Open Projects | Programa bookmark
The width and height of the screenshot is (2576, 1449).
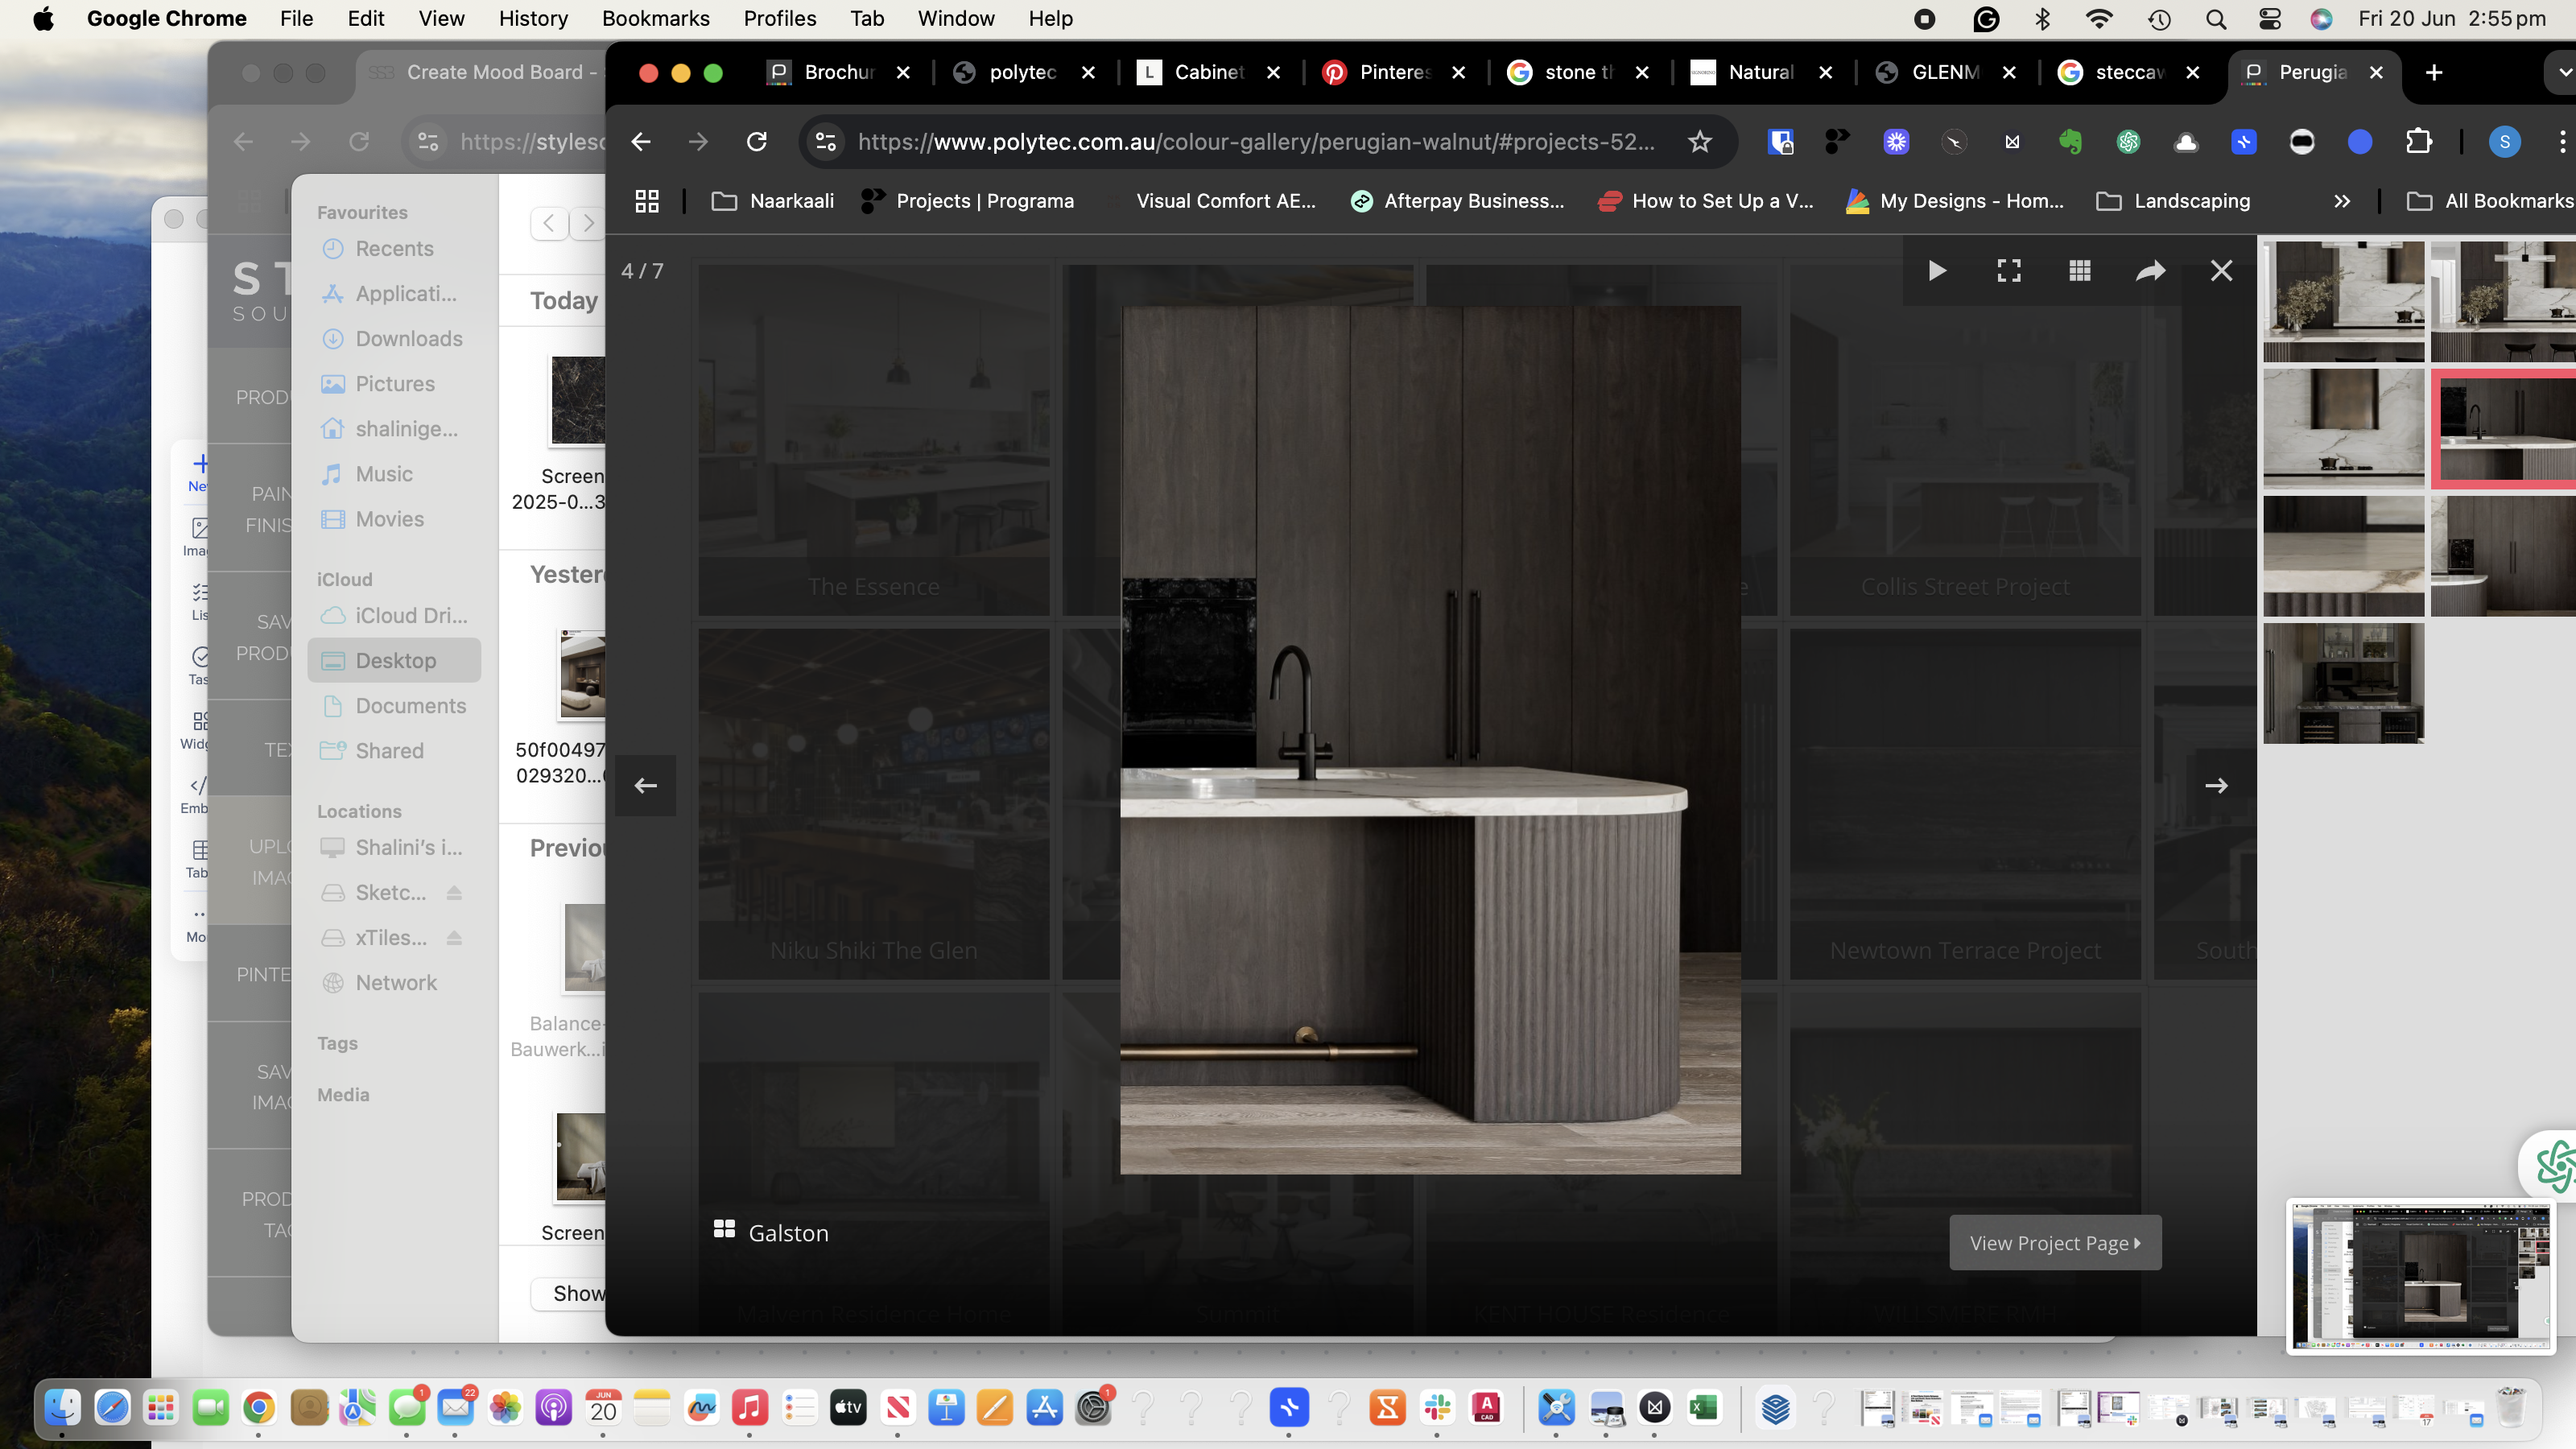967,201
